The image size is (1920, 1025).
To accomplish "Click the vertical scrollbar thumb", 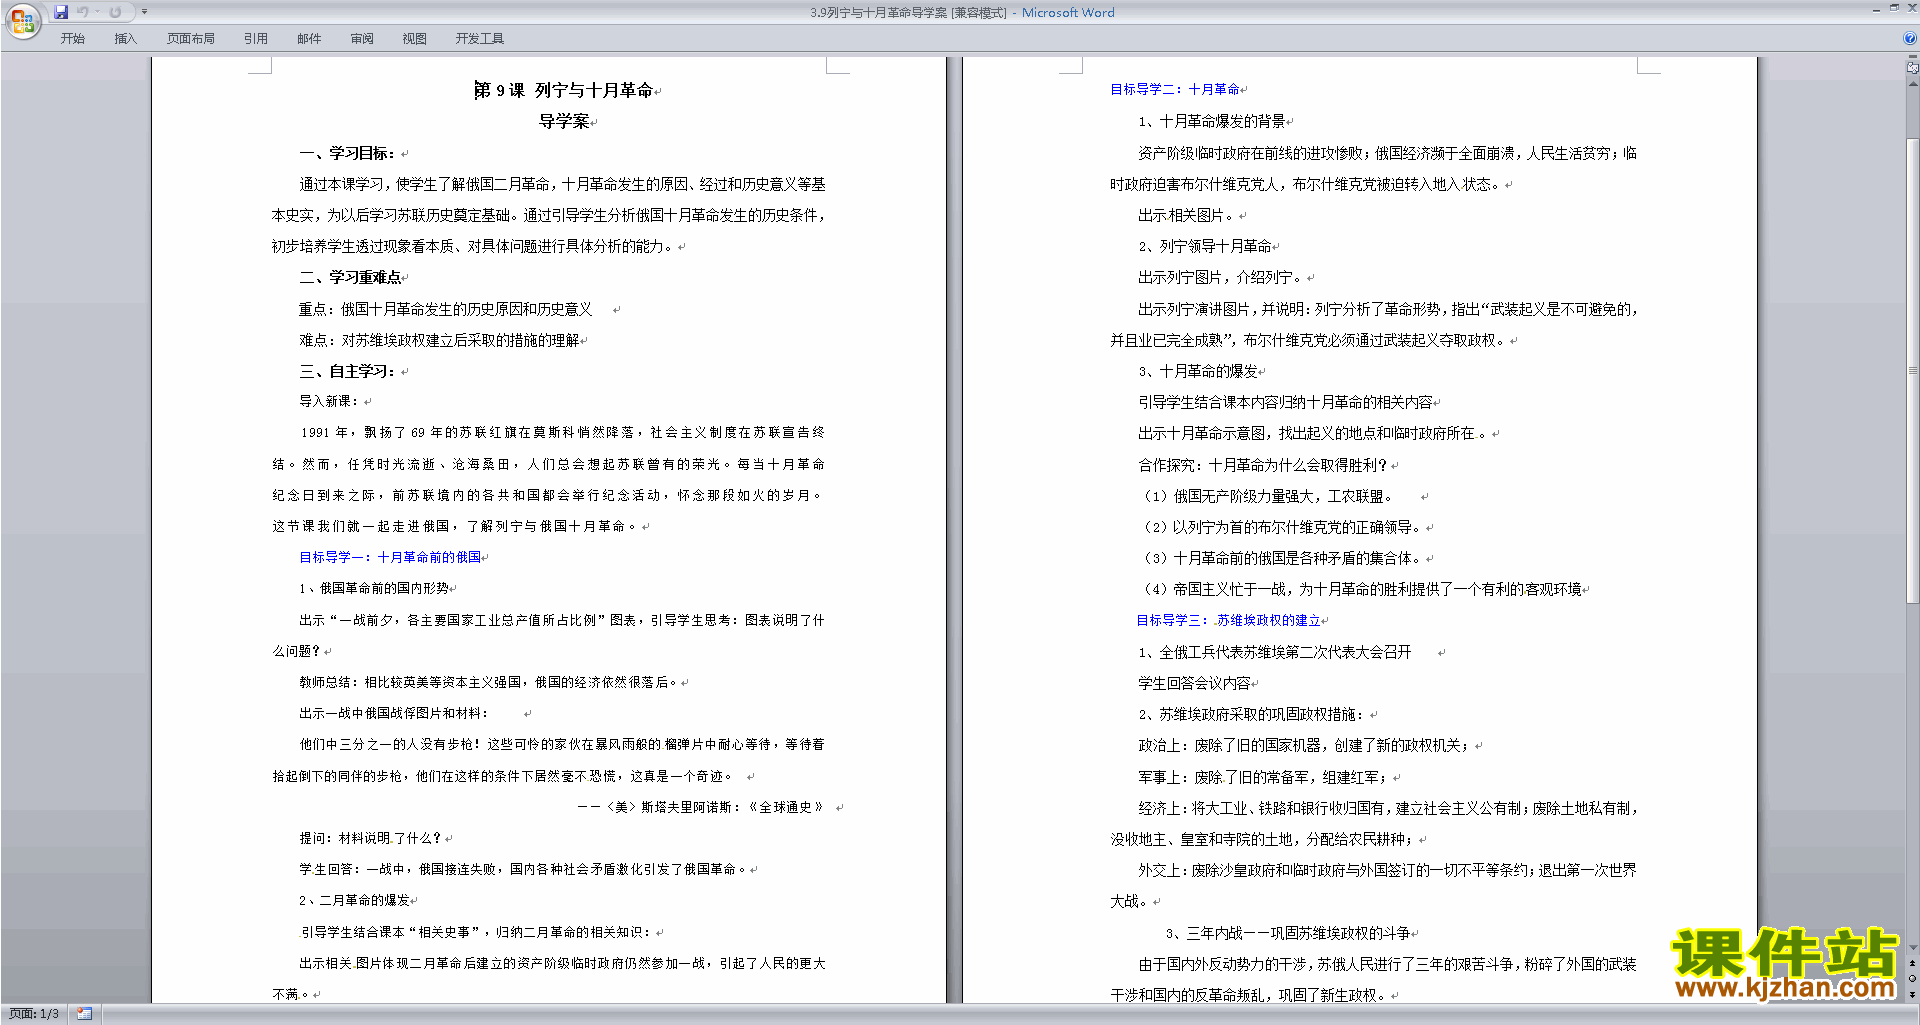I will pyautogui.click(x=1913, y=370).
